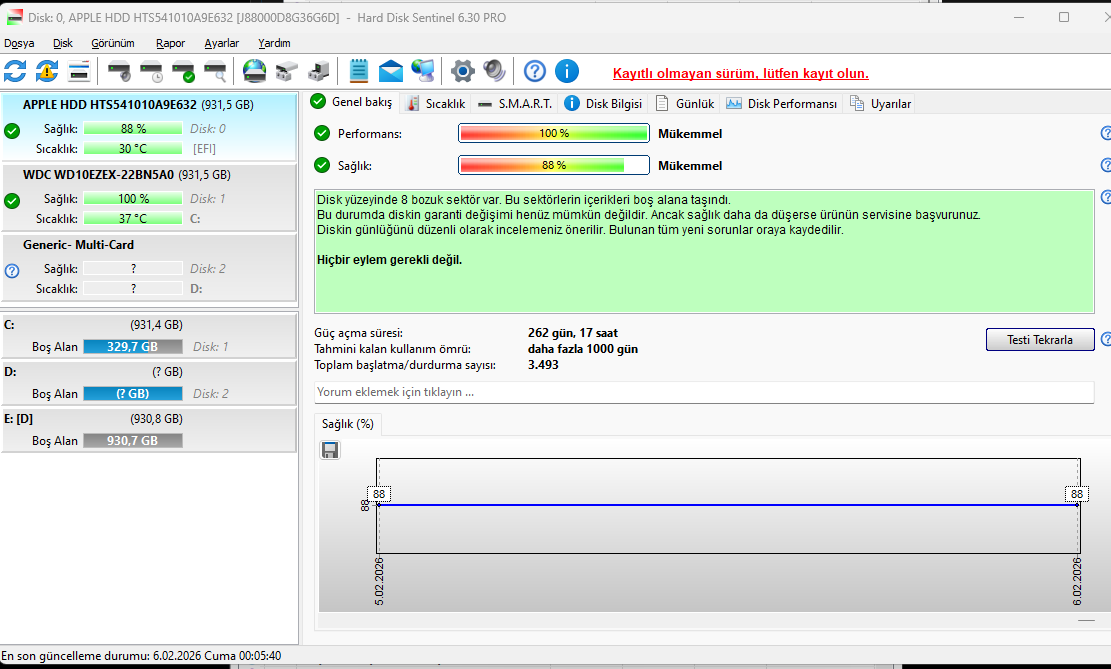Open the Görünüm menu
1111x669 pixels.
tap(113, 43)
